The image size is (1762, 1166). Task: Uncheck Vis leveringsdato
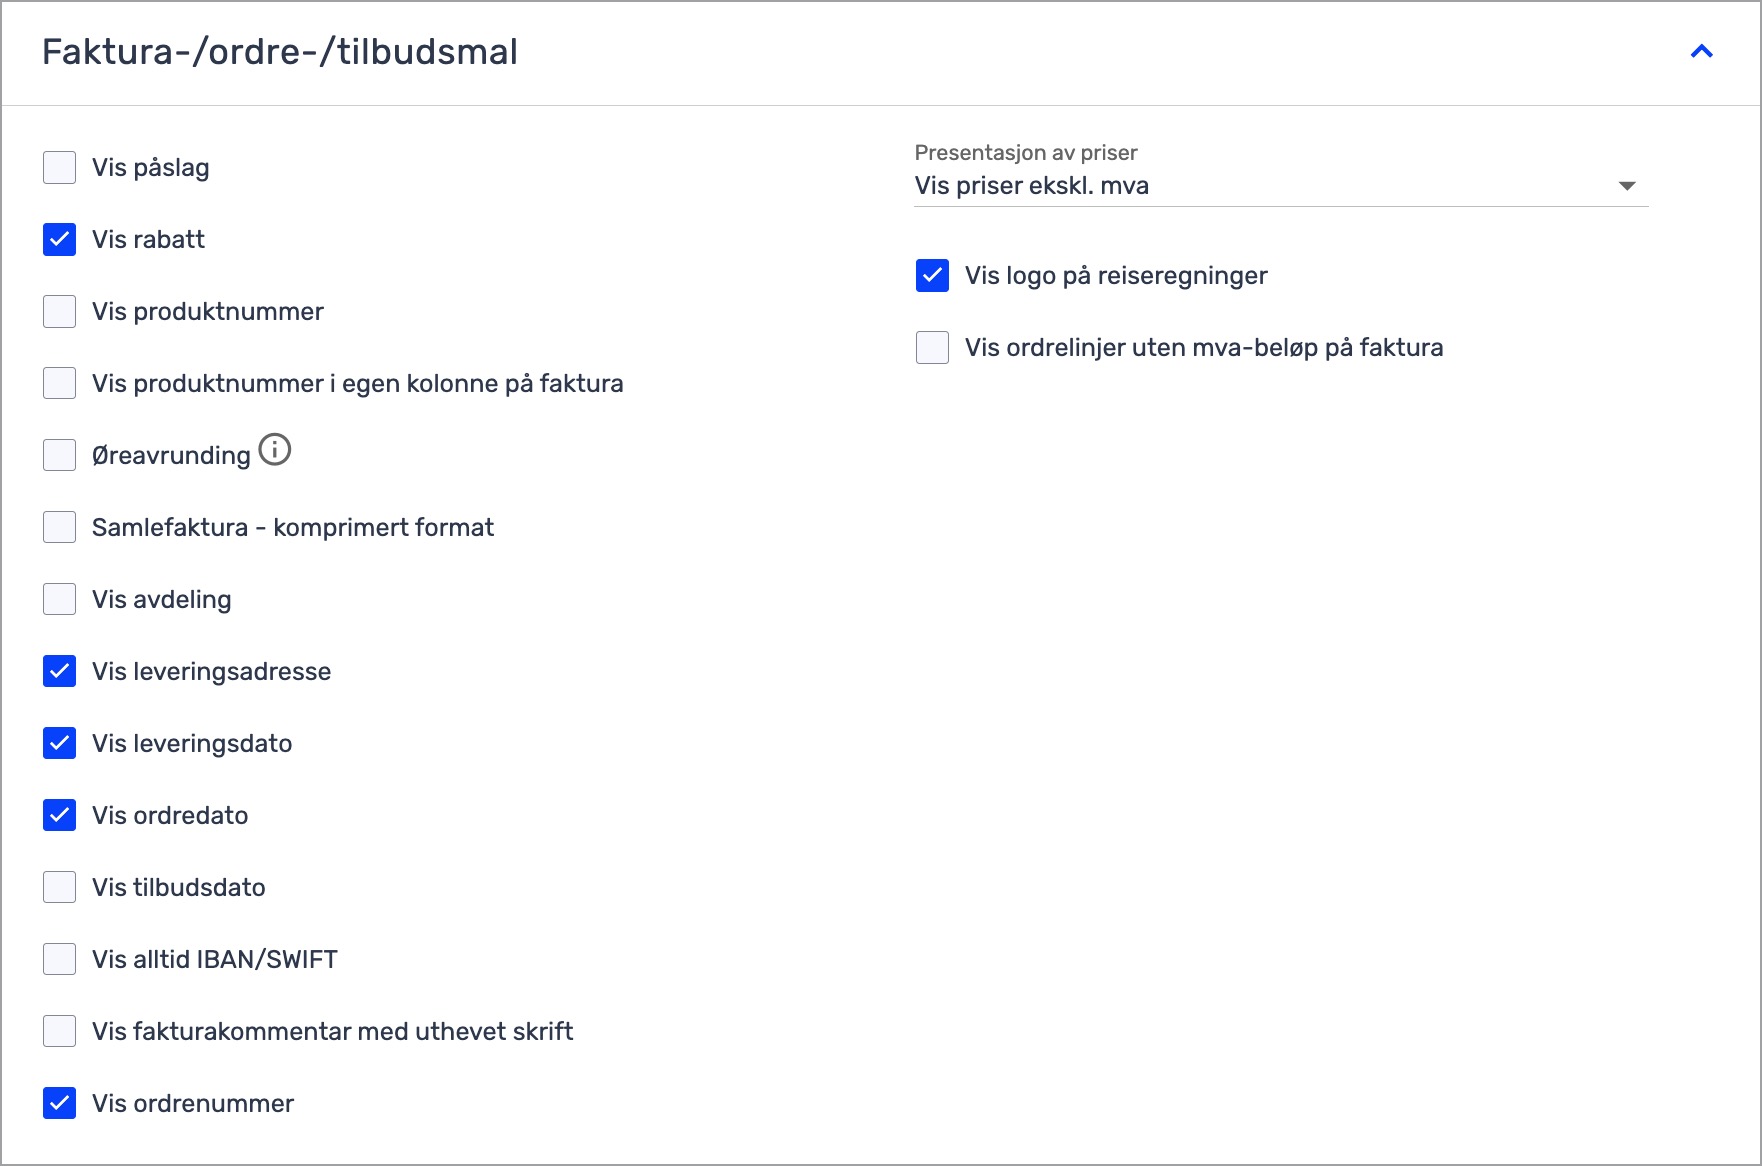60,744
